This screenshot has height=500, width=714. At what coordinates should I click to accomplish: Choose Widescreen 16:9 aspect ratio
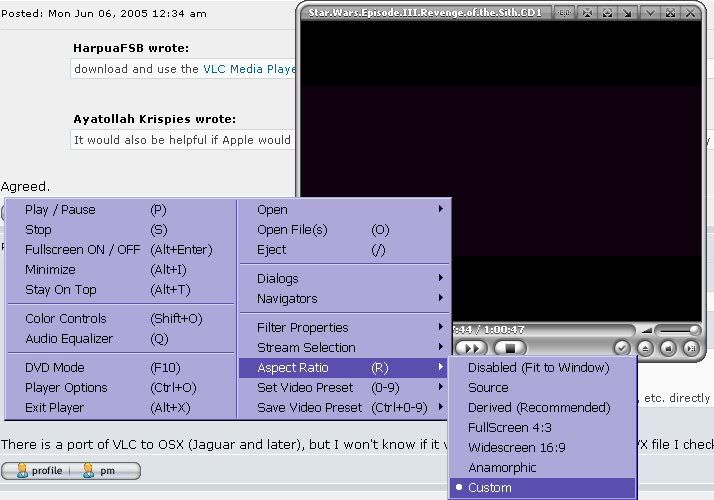(542, 448)
